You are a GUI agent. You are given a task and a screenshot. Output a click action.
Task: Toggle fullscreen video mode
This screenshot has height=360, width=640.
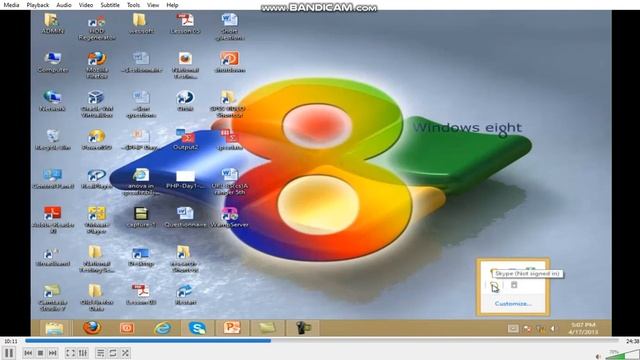tap(70, 353)
